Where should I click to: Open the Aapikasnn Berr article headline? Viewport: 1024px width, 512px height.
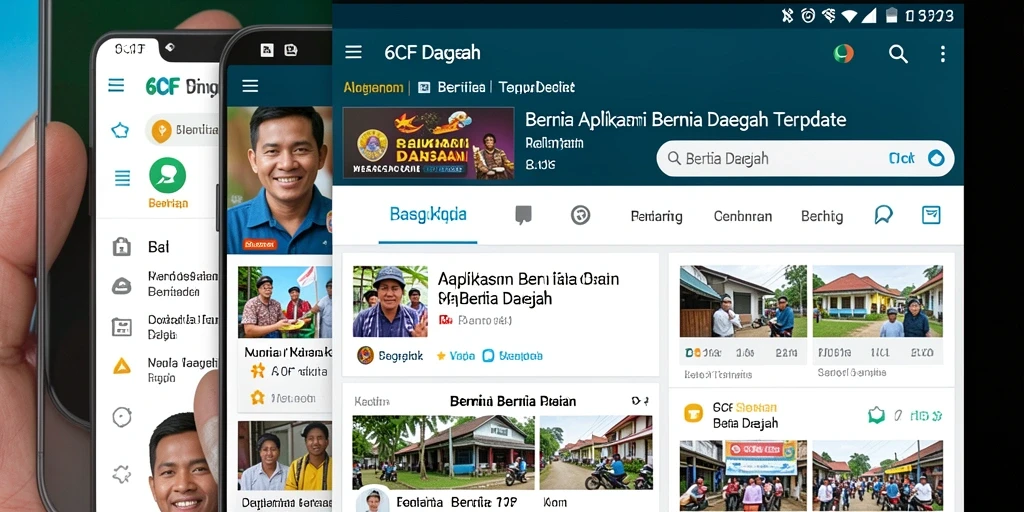tap(528, 289)
